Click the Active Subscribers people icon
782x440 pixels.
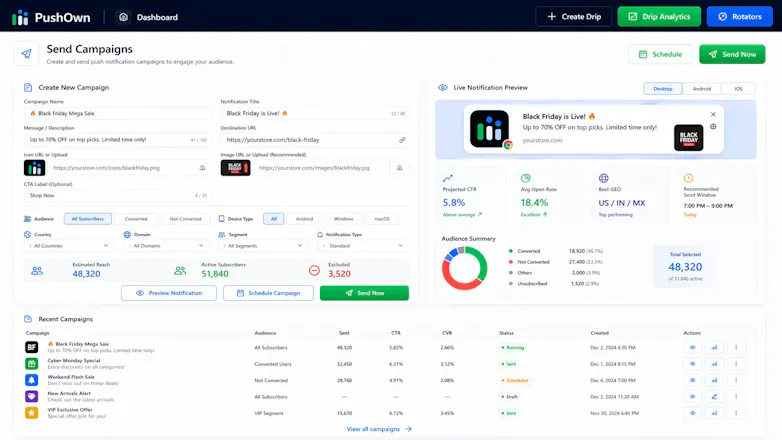[180, 271]
